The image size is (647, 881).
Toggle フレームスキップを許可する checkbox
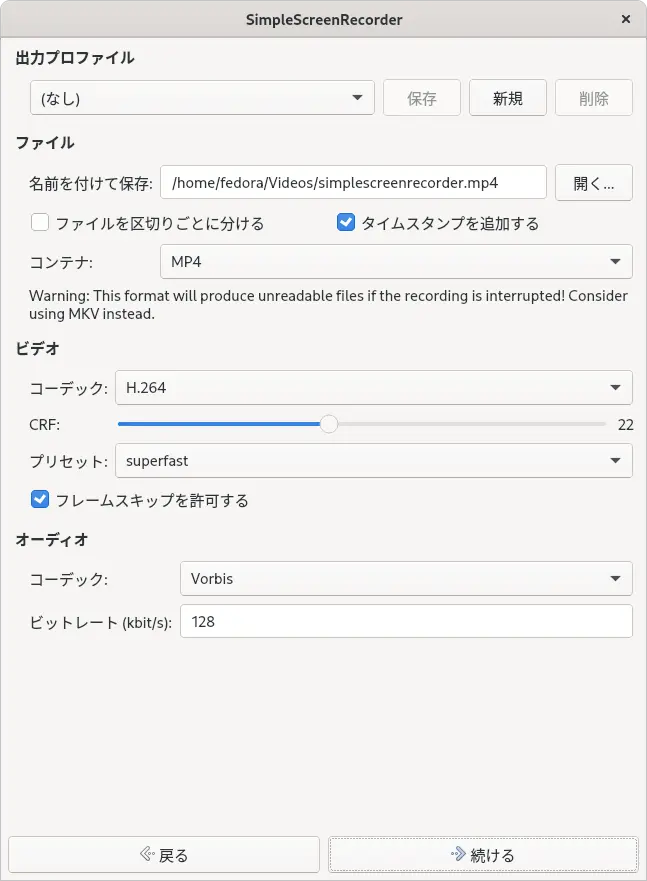point(40,499)
